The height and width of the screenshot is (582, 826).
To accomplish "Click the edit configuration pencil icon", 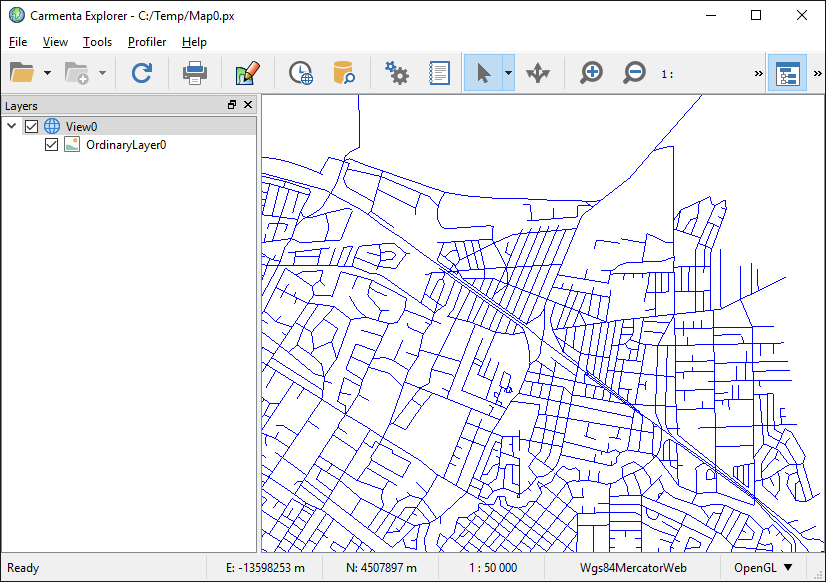I will point(247,73).
